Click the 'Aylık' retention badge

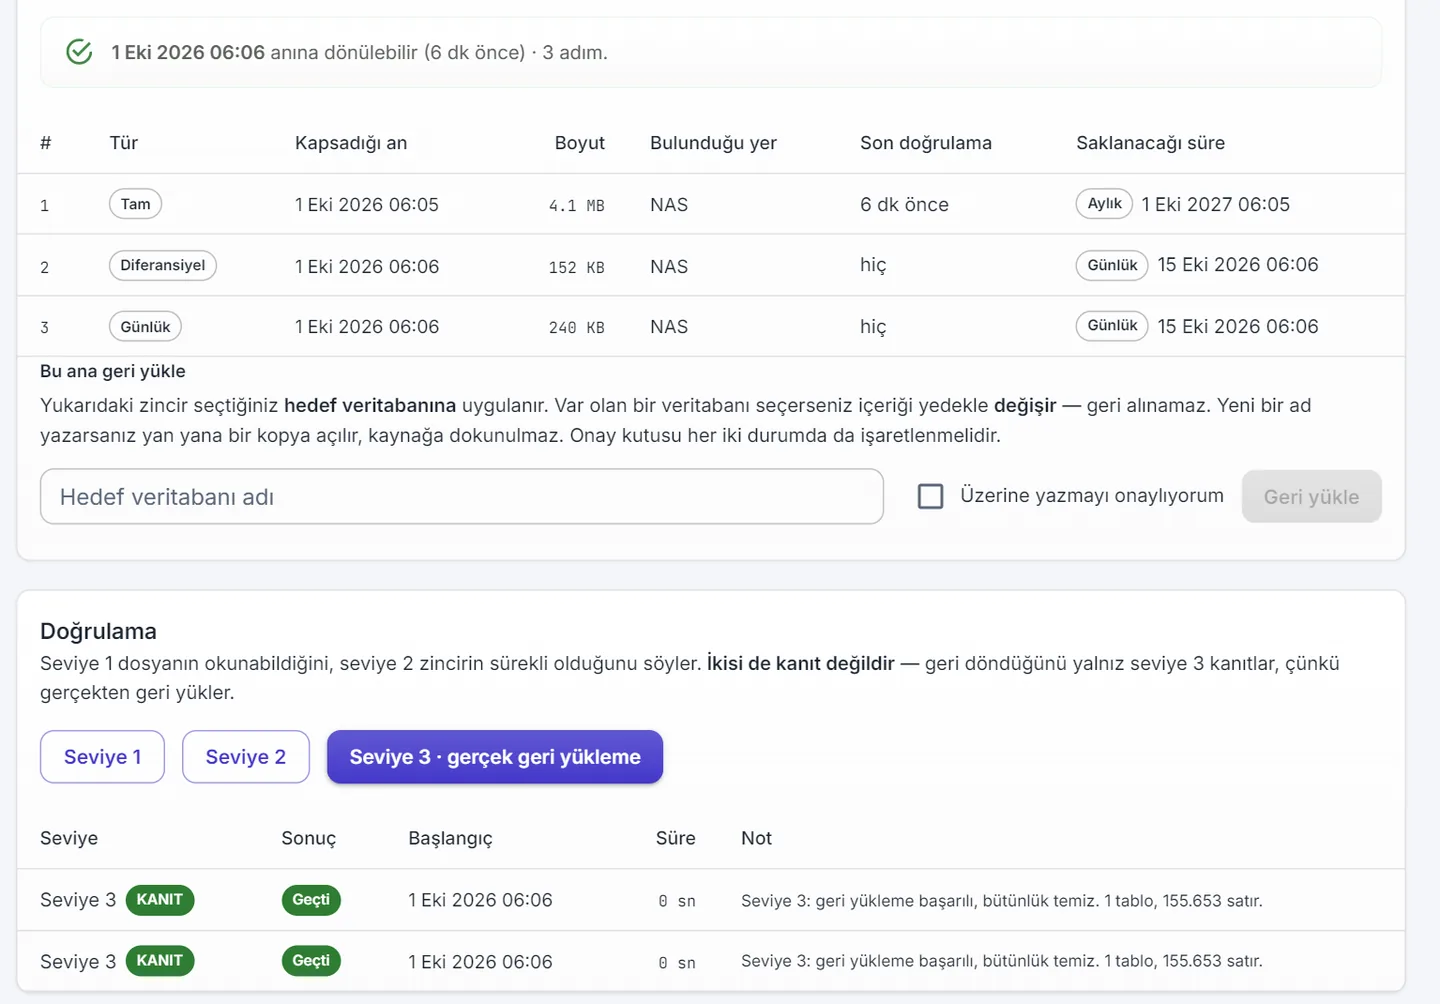tap(1104, 203)
